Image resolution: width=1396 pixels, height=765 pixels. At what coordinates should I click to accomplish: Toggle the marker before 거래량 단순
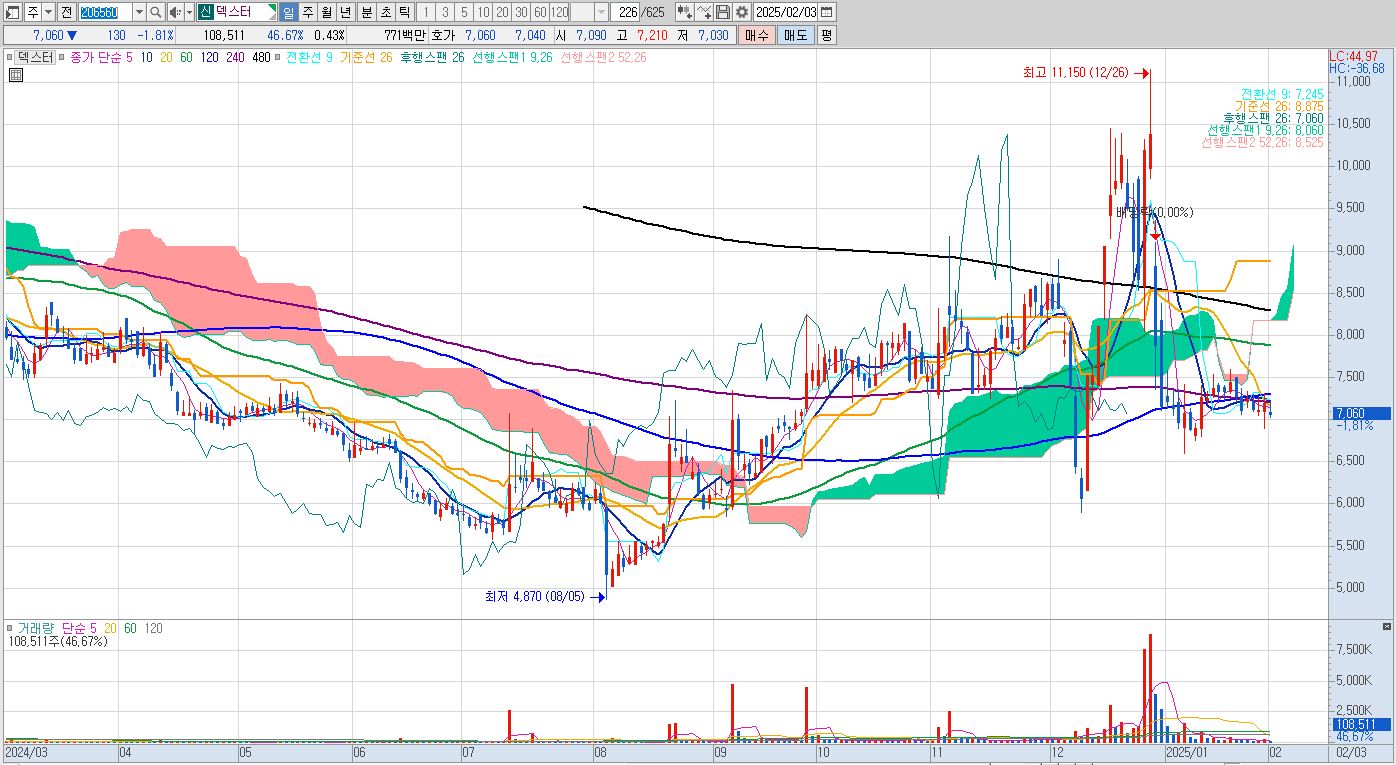[x=11, y=628]
